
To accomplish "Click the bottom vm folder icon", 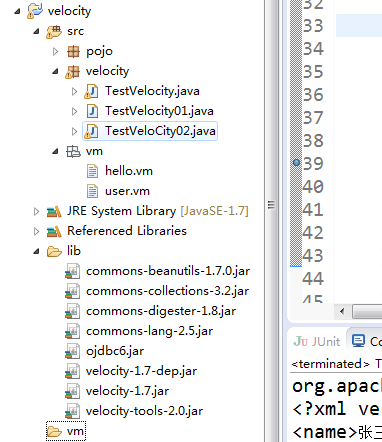I will click(x=54, y=431).
